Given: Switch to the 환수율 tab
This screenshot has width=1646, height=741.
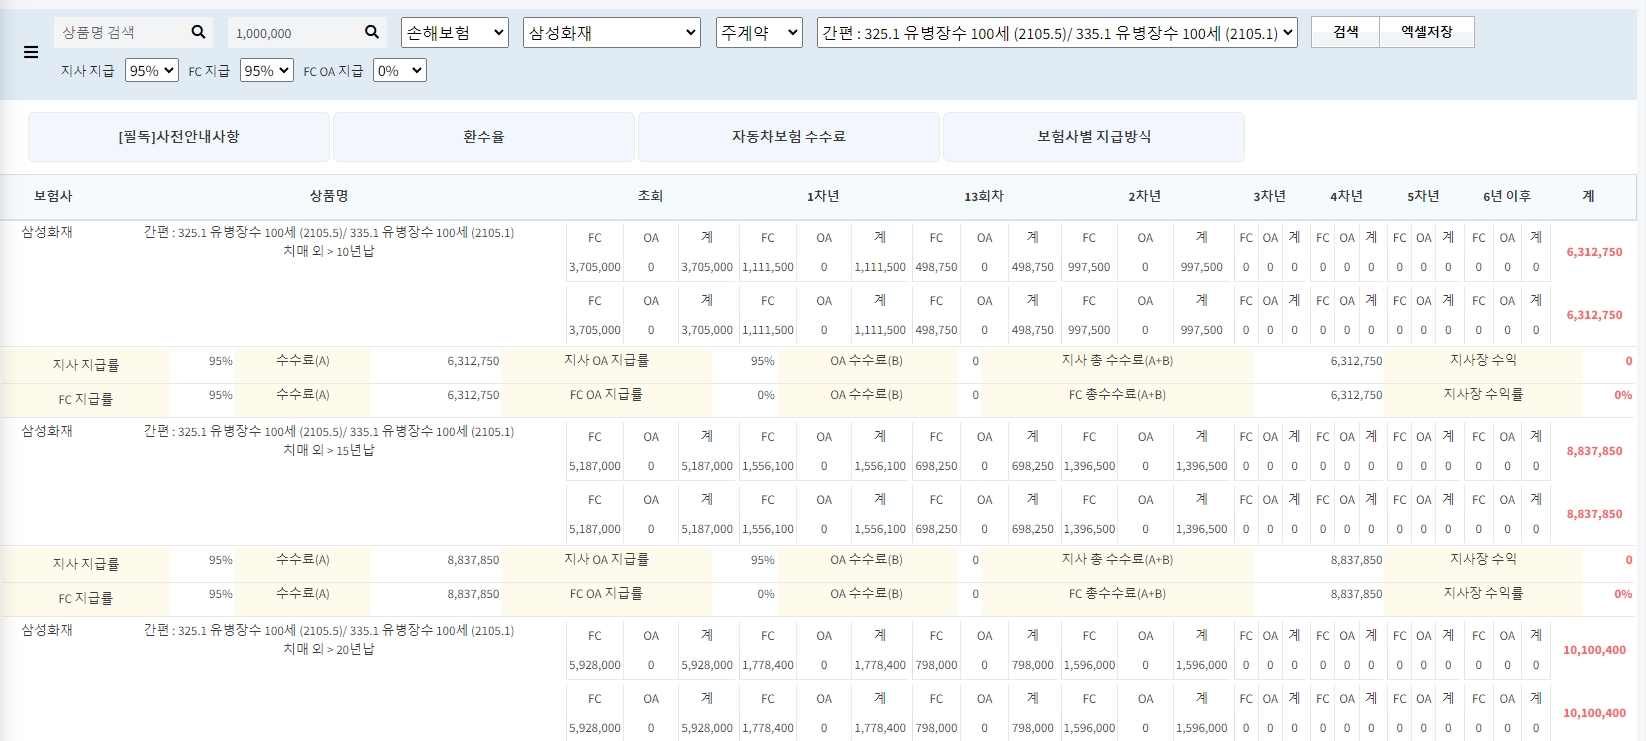Looking at the screenshot, I should (484, 137).
